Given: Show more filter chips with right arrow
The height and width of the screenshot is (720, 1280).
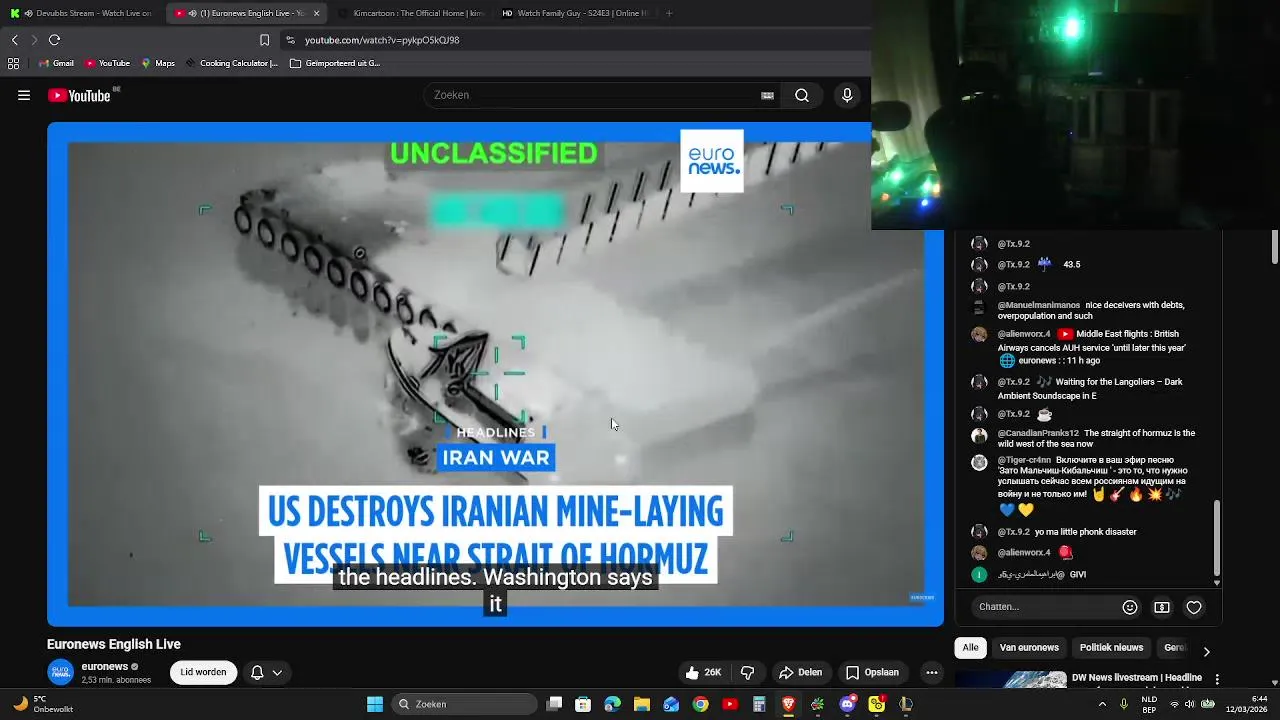Looking at the screenshot, I should 1206,651.
